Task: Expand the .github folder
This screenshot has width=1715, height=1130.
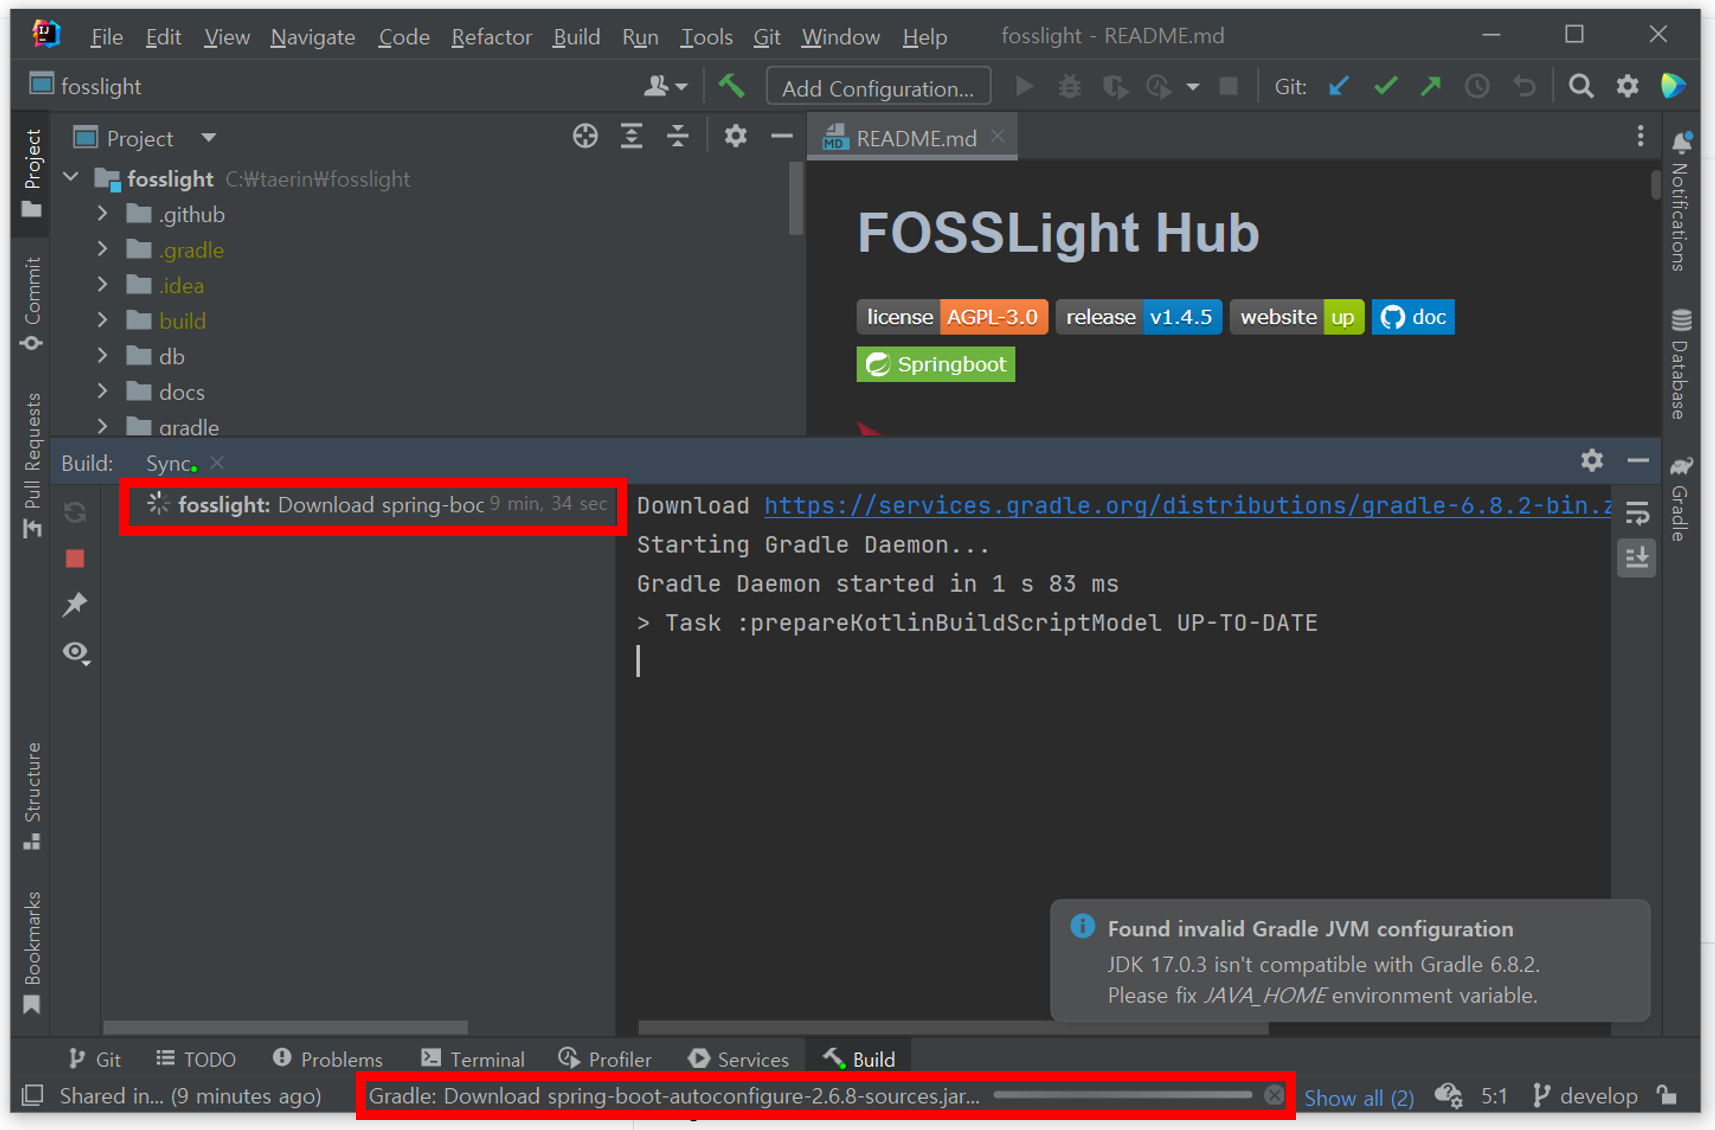Action: tap(102, 214)
